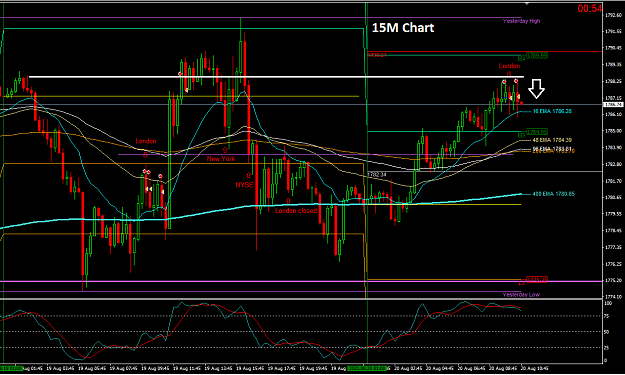Click the London closed label
The height and width of the screenshot is (375, 625).
296,210
